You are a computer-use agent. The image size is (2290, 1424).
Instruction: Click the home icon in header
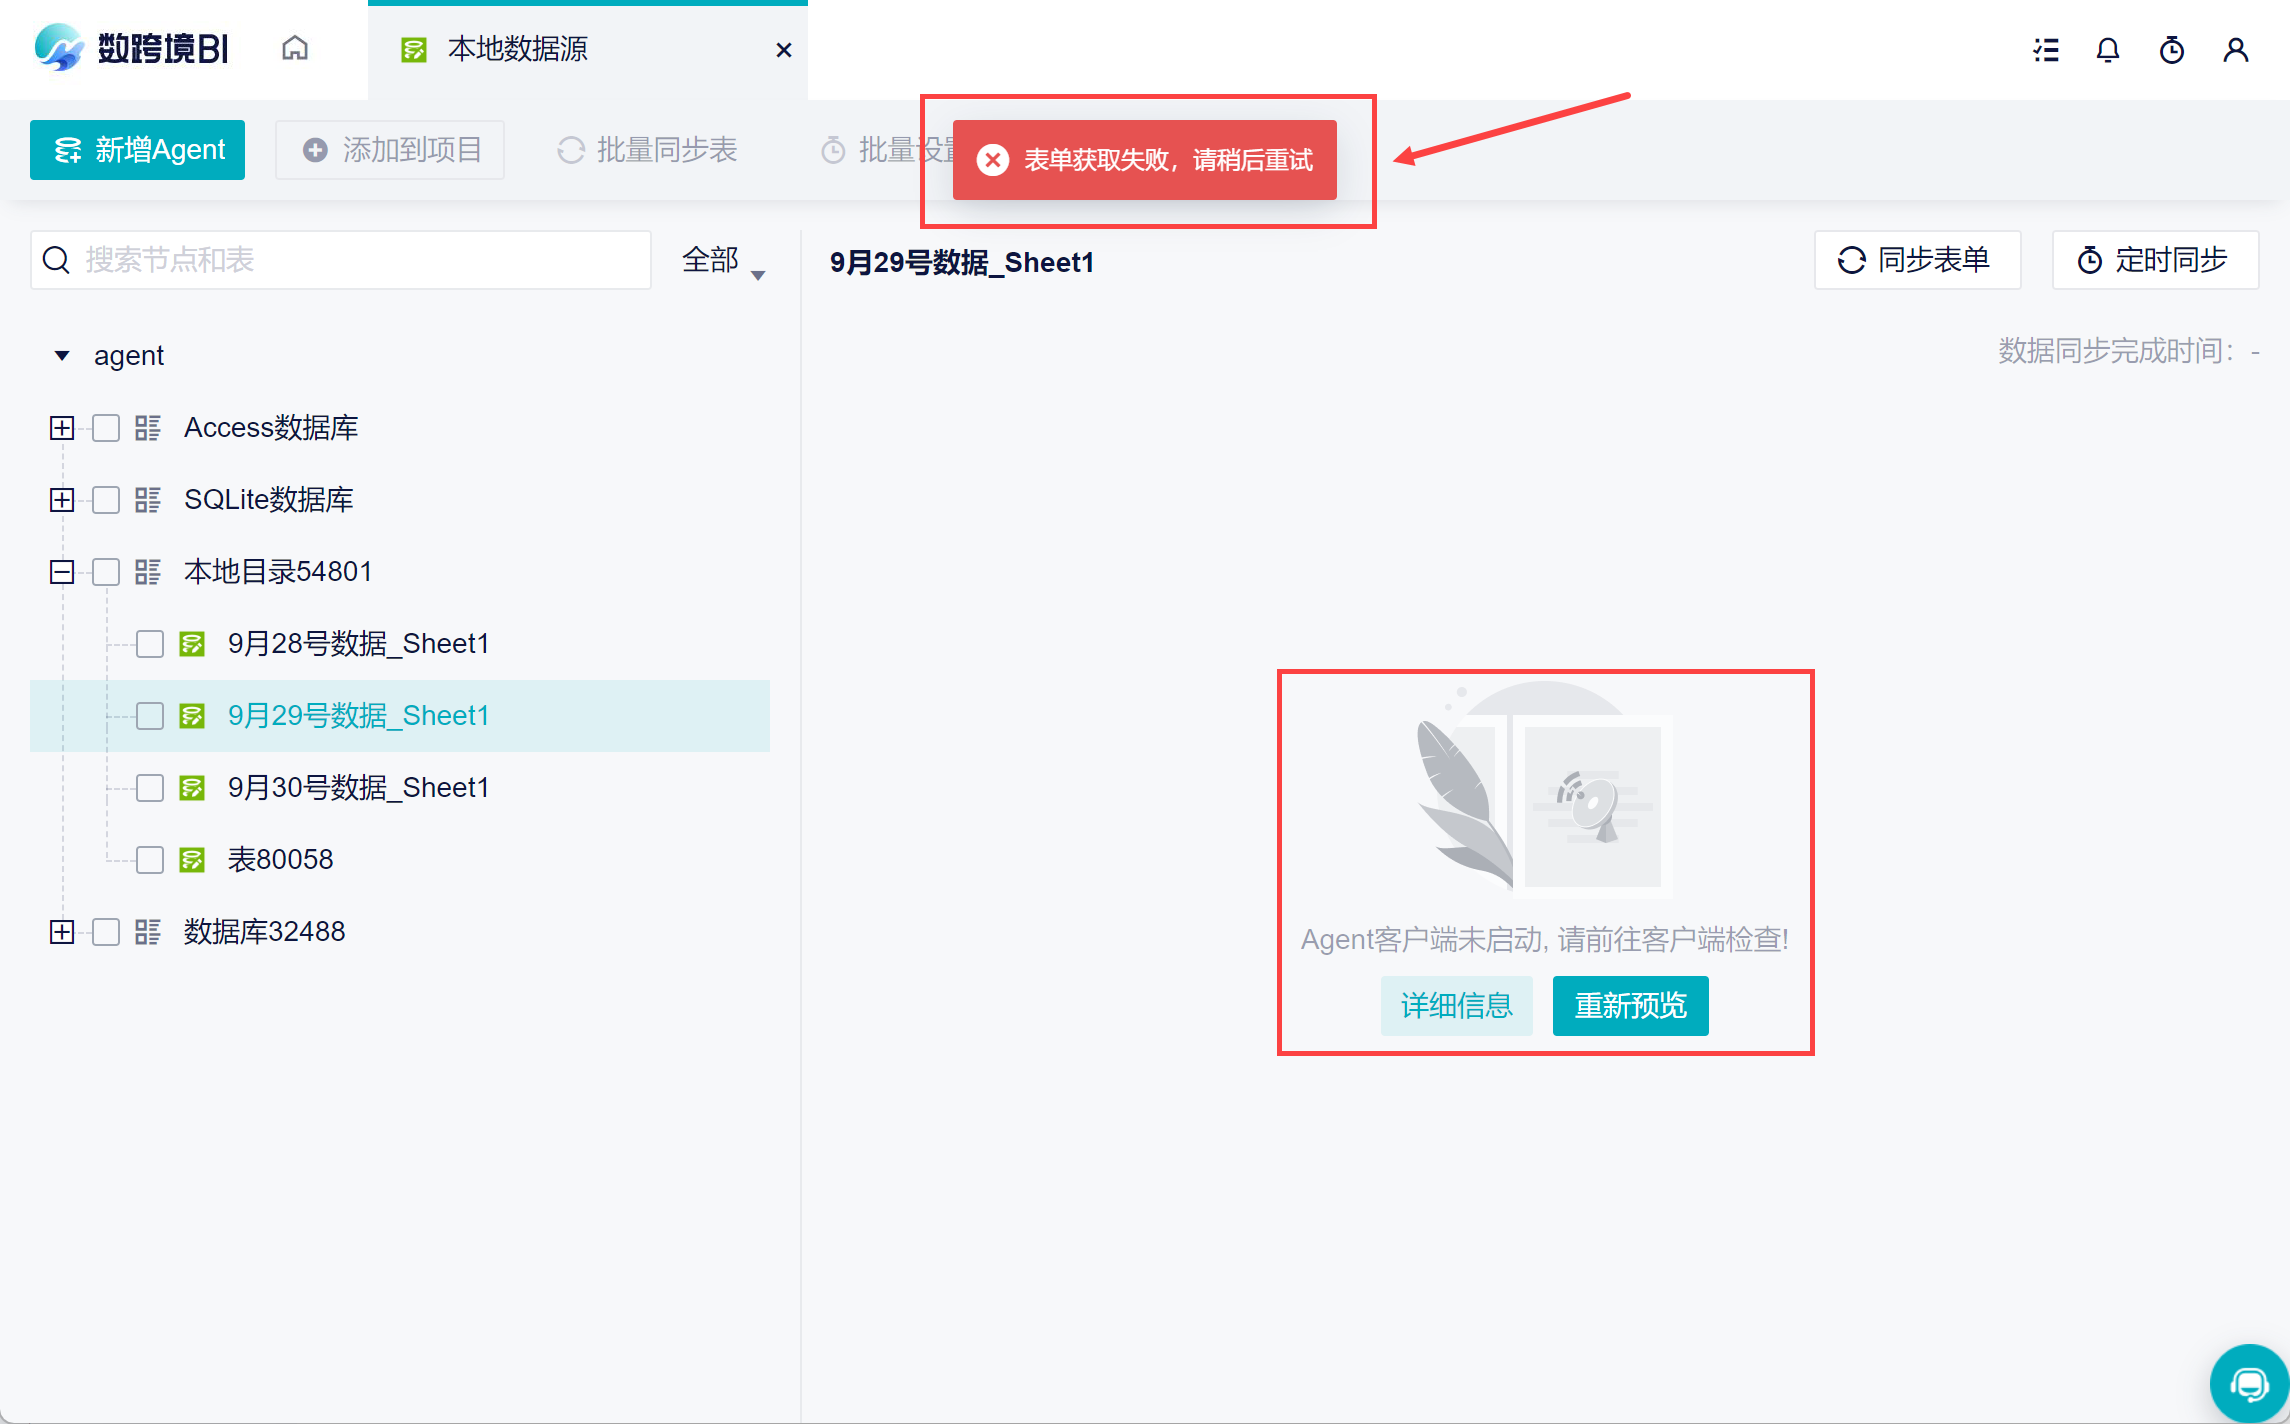pyautogui.click(x=295, y=48)
